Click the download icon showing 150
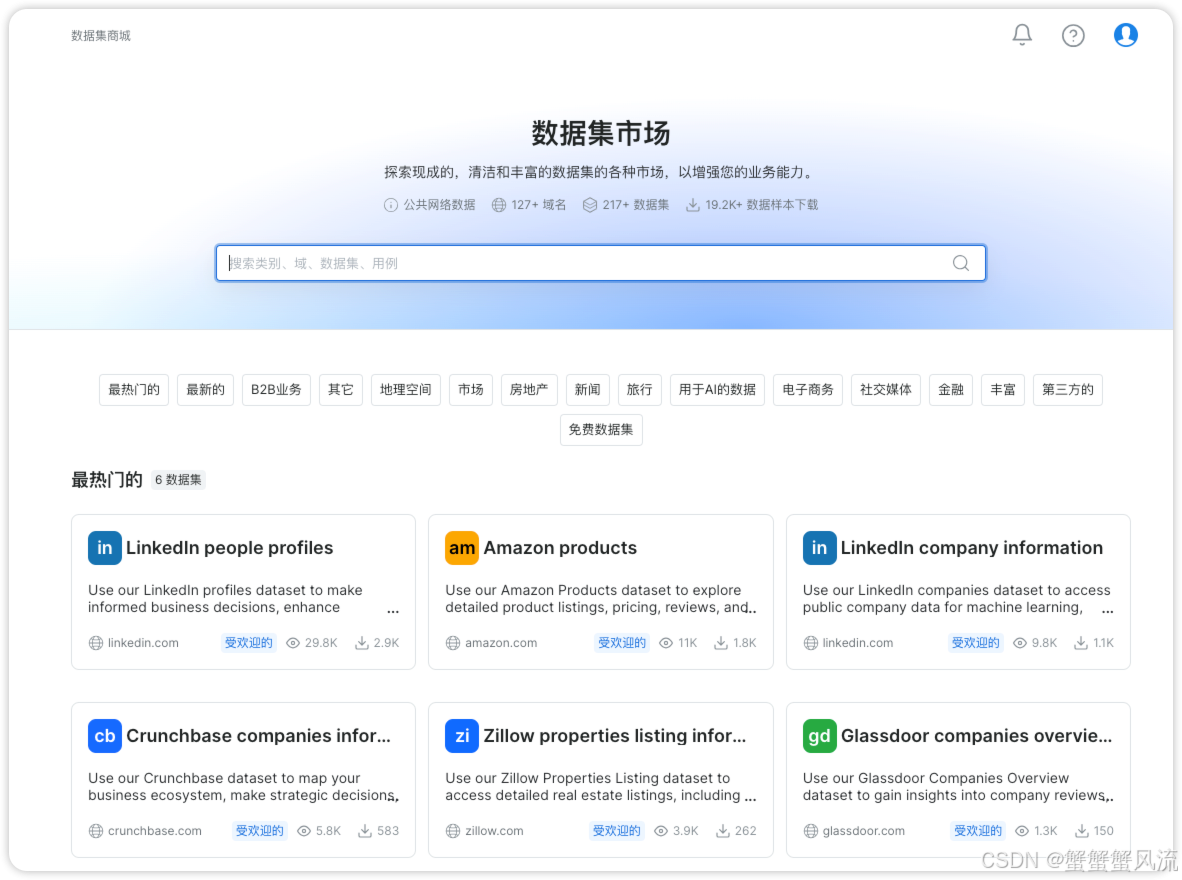Screen dimensions: 1182x880 pos(1082,831)
